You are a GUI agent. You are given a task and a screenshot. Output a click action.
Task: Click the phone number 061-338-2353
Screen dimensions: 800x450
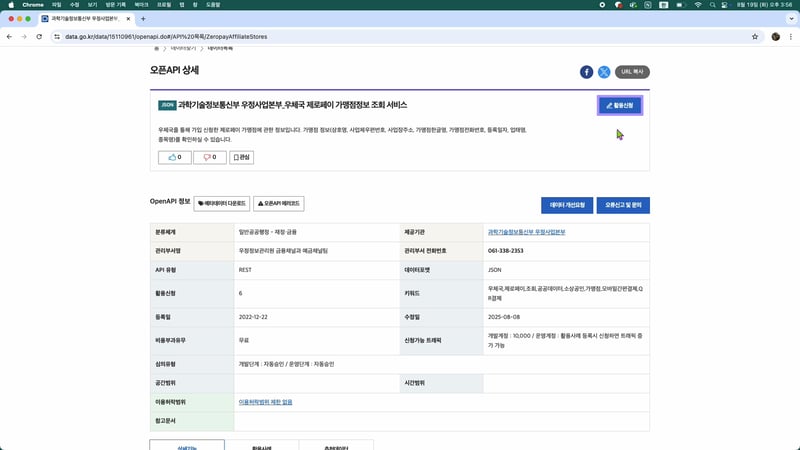pos(506,251)
